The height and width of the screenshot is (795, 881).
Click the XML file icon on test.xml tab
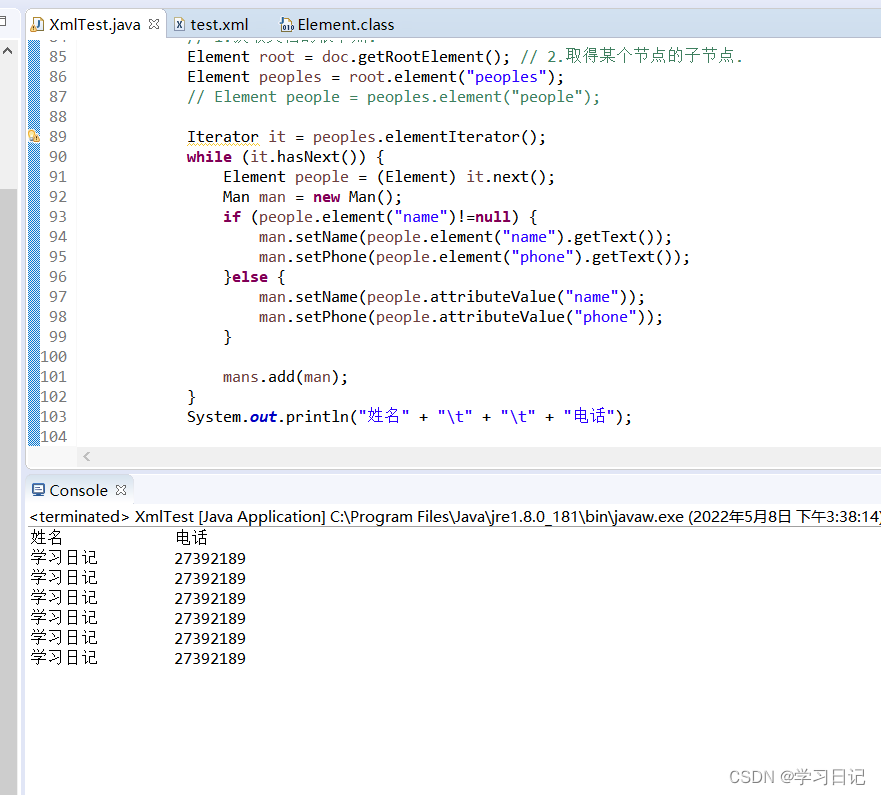(x=179, y=25)
